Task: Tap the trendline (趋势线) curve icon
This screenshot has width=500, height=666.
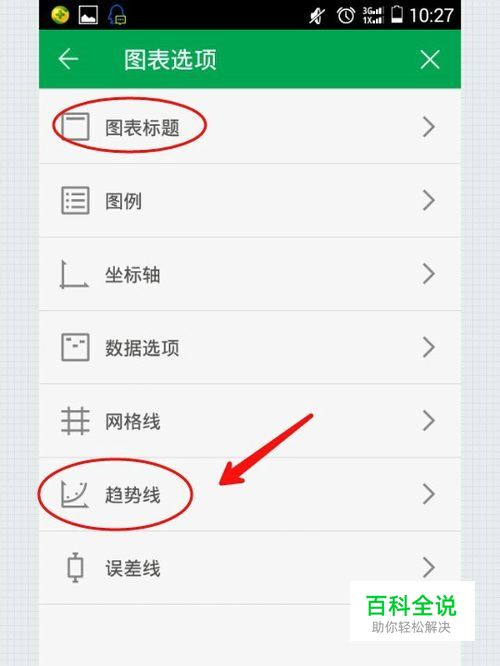Action: click(x=75, y=494)
